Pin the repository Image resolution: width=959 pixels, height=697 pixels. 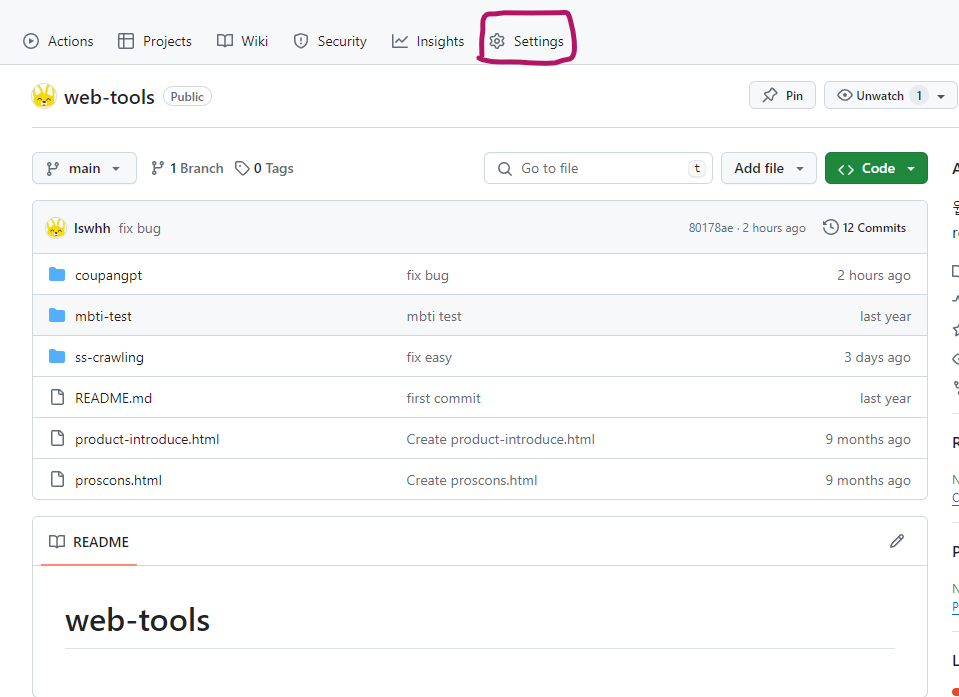click(782, 95)
